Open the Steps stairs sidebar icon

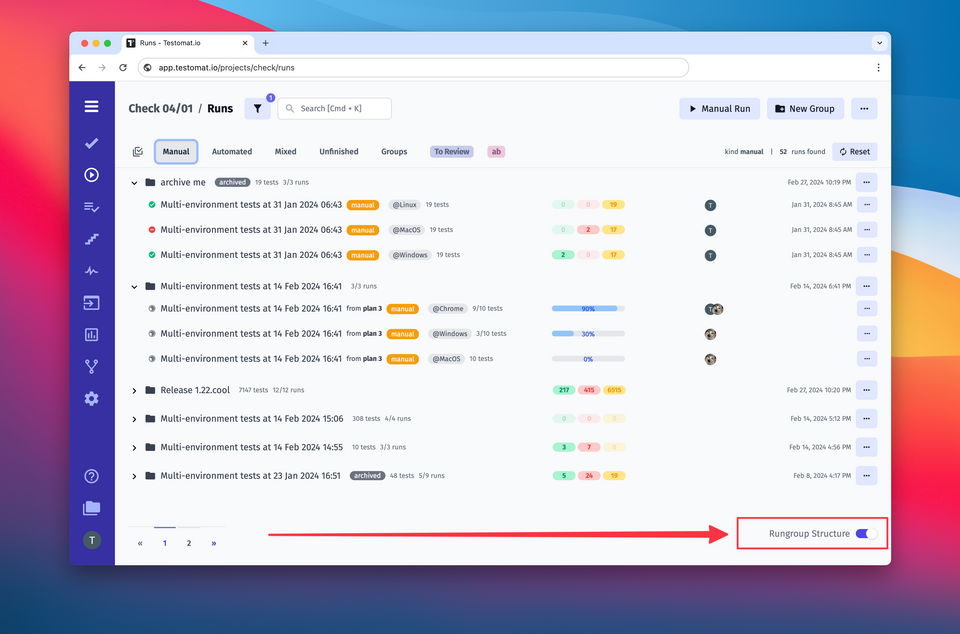pyautogui.click(x=91, y=239)
